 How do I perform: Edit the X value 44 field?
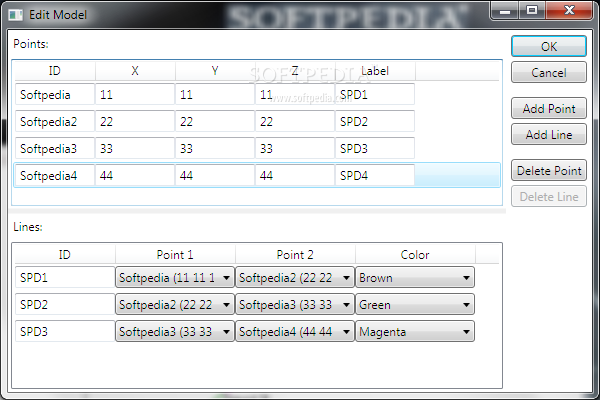135,175
